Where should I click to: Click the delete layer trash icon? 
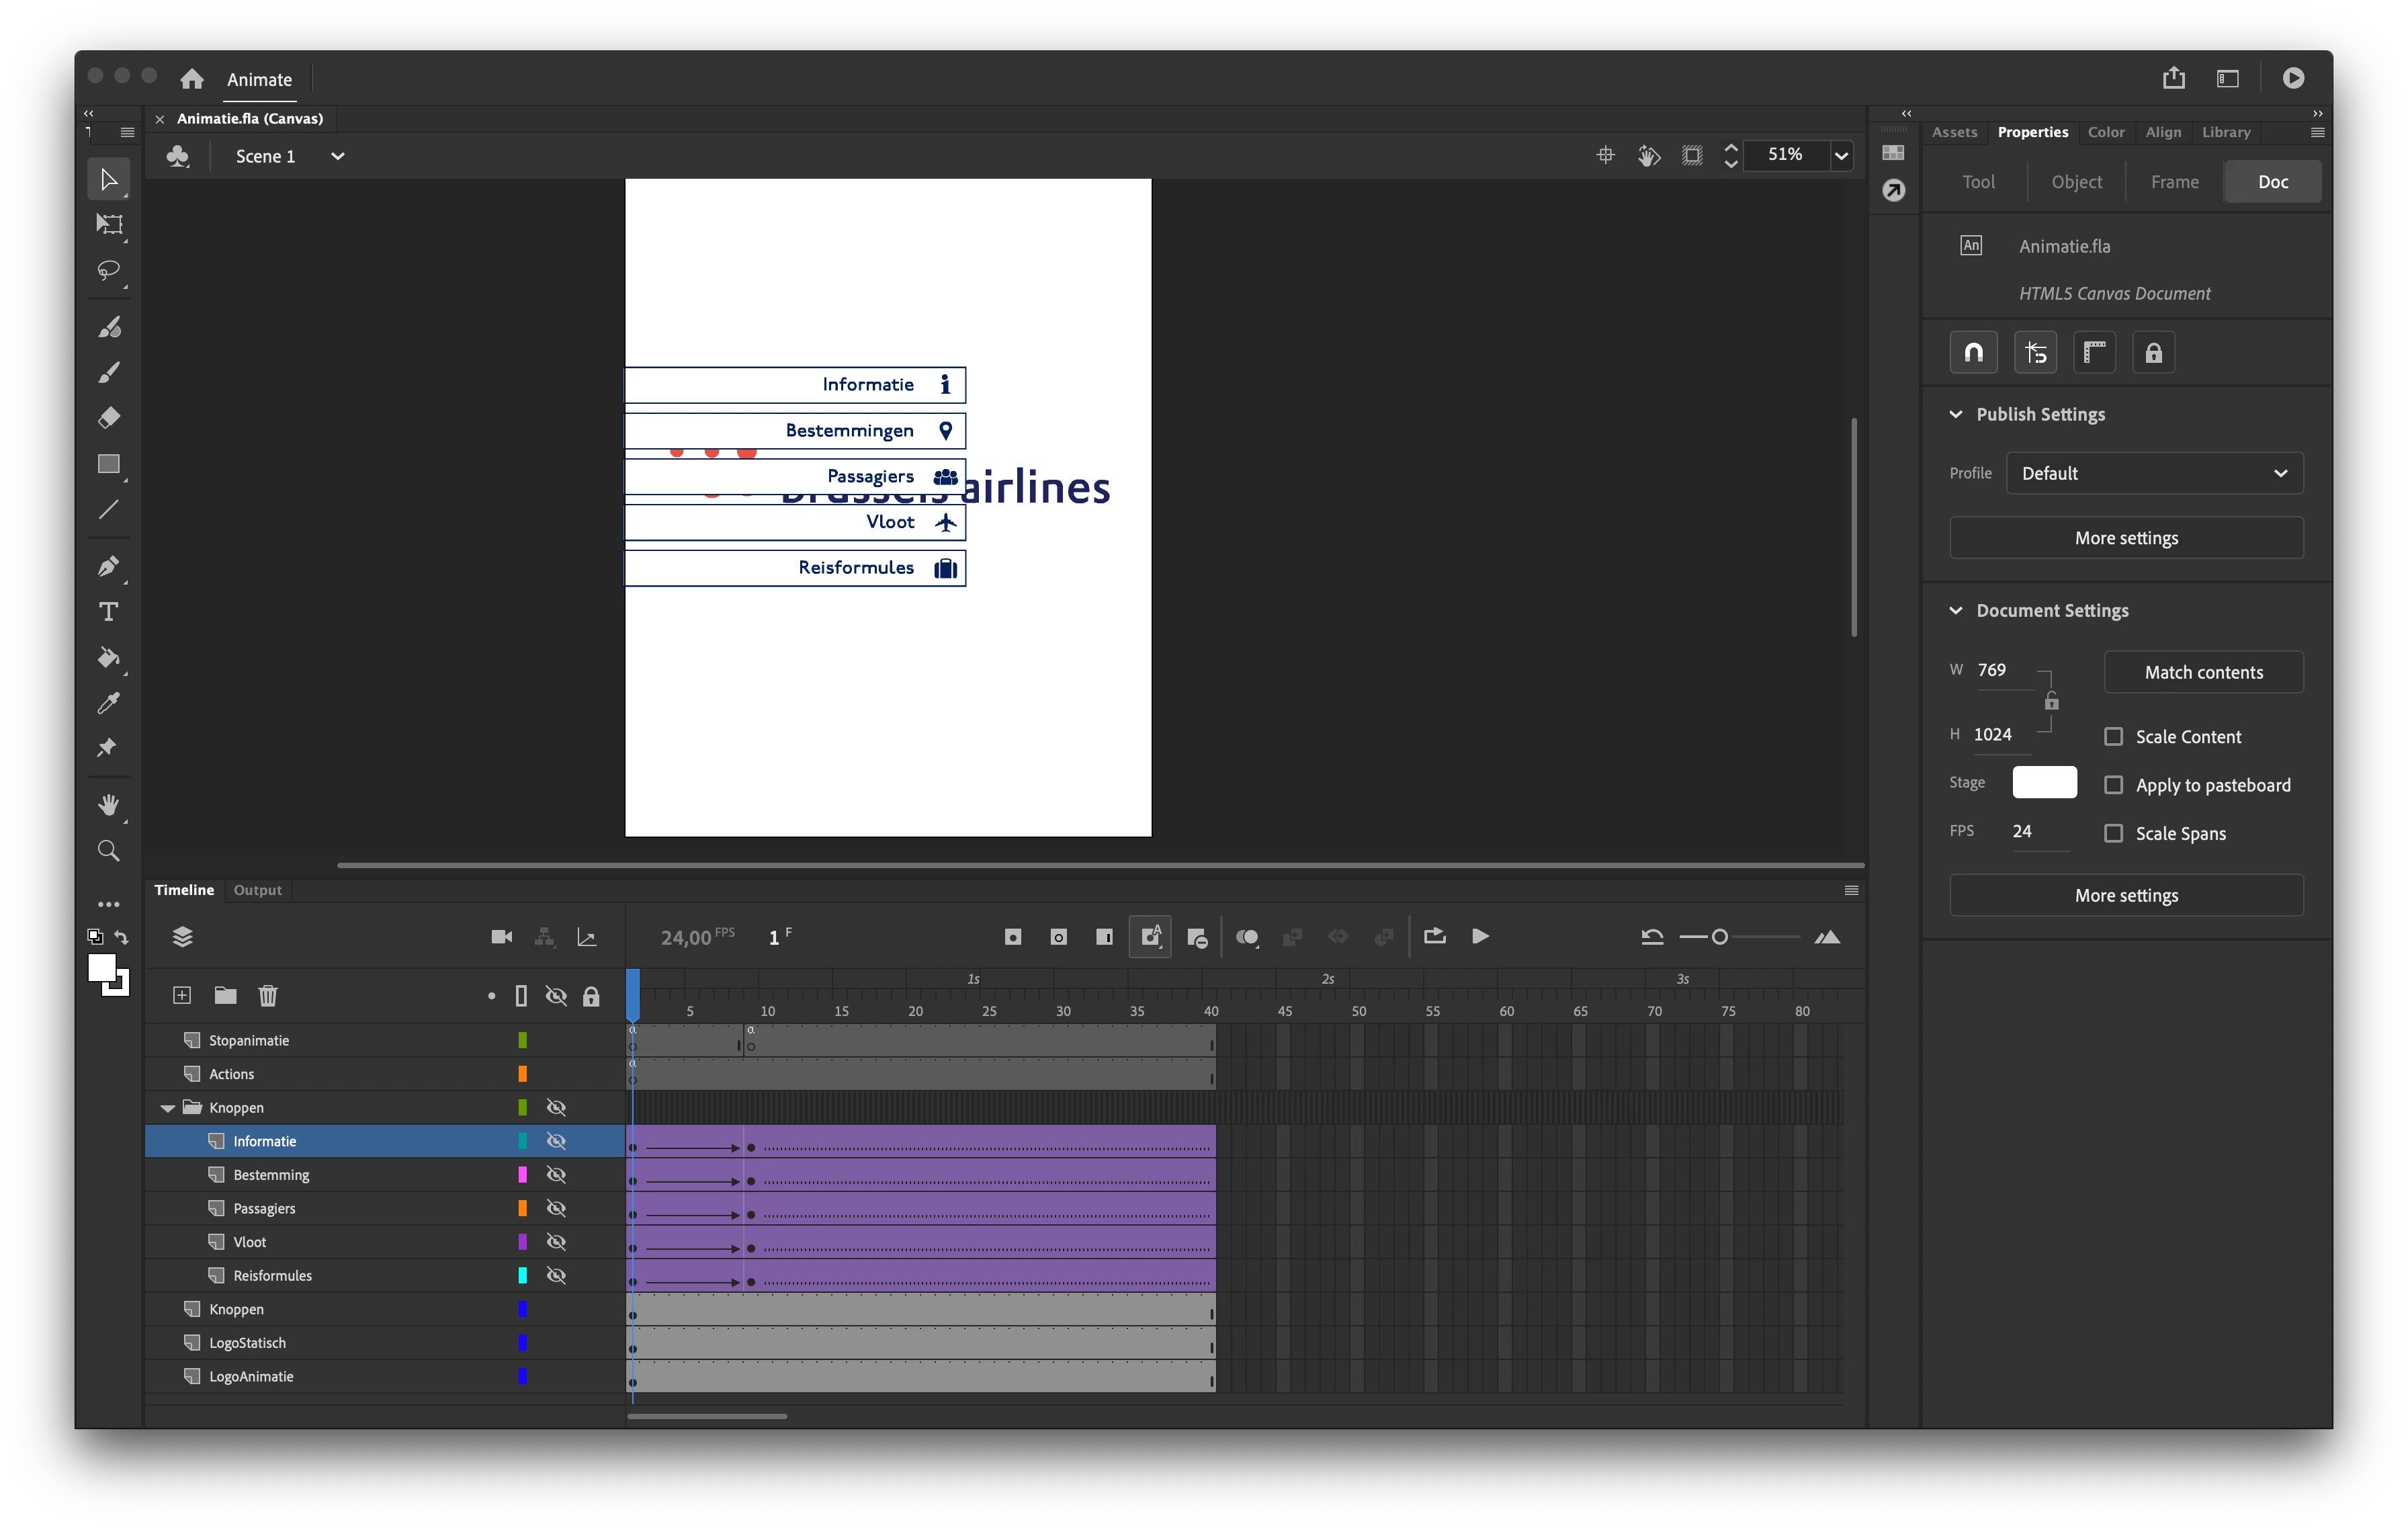(x=267, y=995)
